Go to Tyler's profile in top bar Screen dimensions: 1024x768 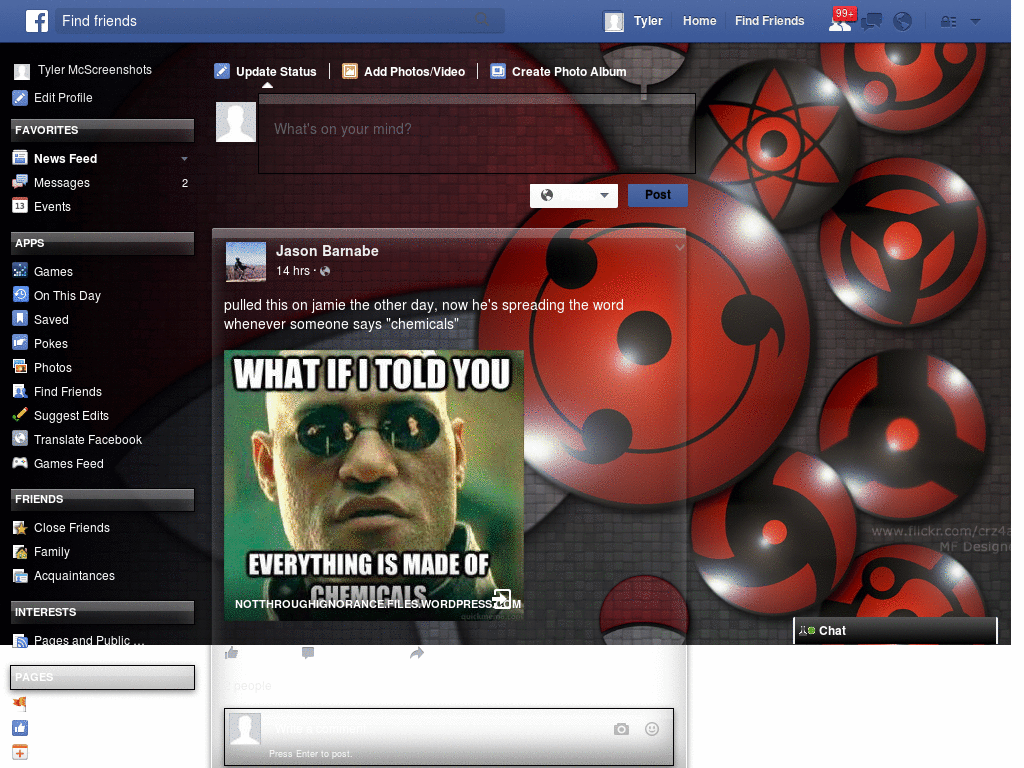[x=633, y=21]
